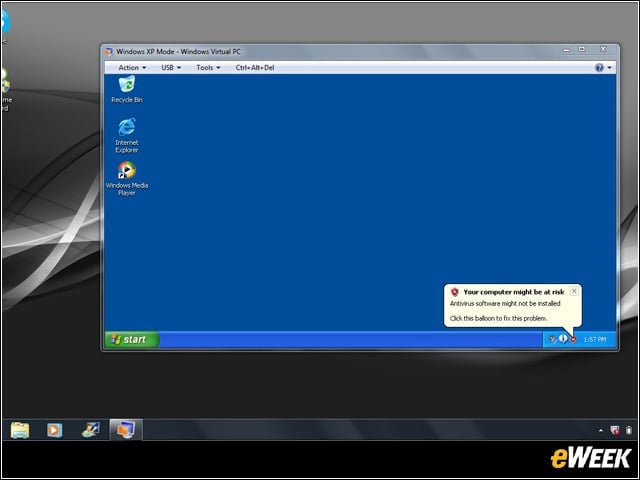Viewport: 640px width, 480px height.
Task: Select the Internet Explorer desktop icon
Action: tap(127, 136)
